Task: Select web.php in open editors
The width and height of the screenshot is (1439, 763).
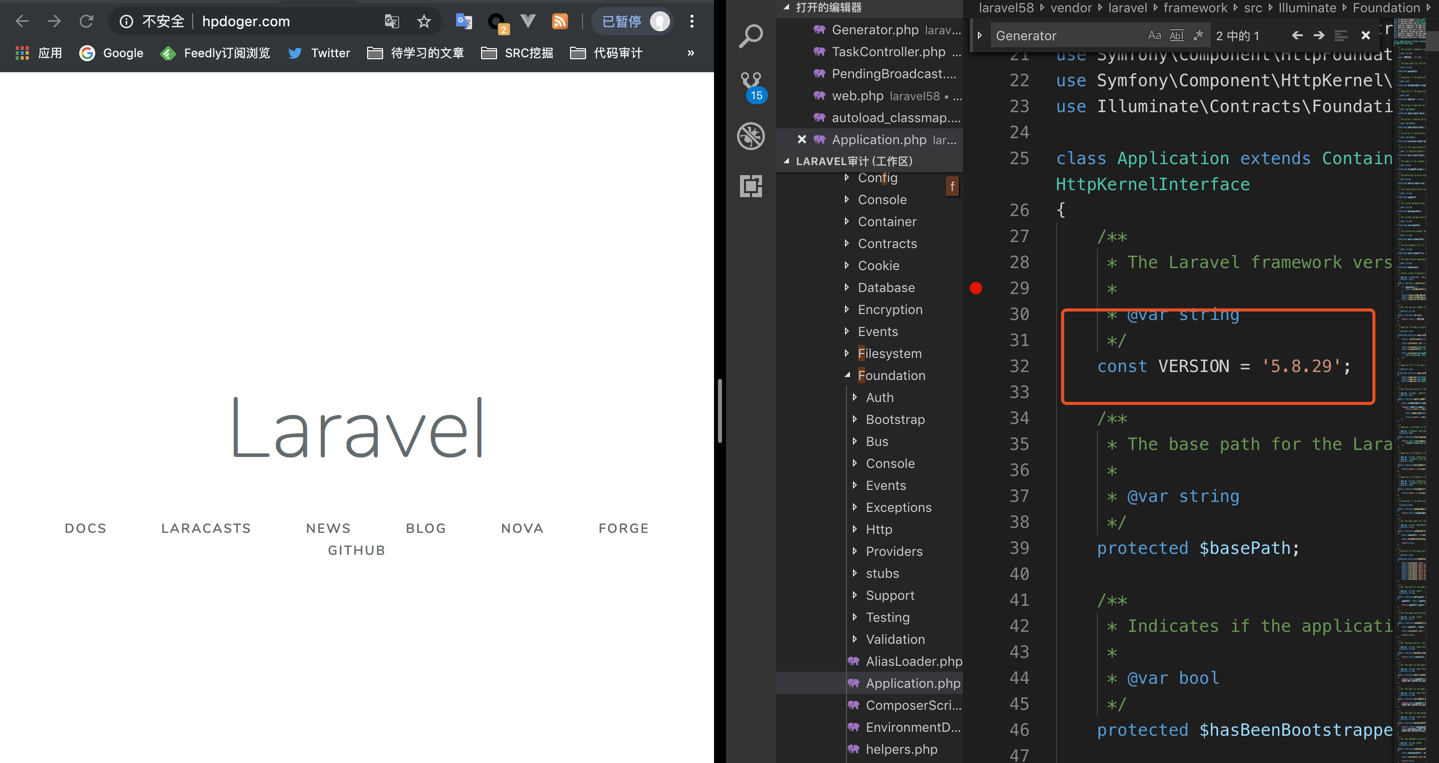Action: click(x=857, y=96)
